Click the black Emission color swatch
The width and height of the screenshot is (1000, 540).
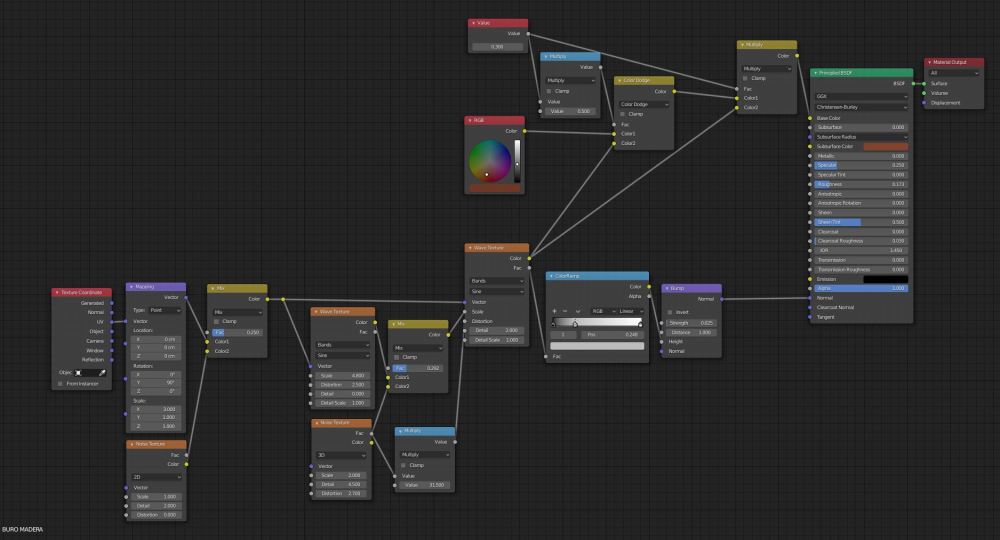click(x=885, y=279)
